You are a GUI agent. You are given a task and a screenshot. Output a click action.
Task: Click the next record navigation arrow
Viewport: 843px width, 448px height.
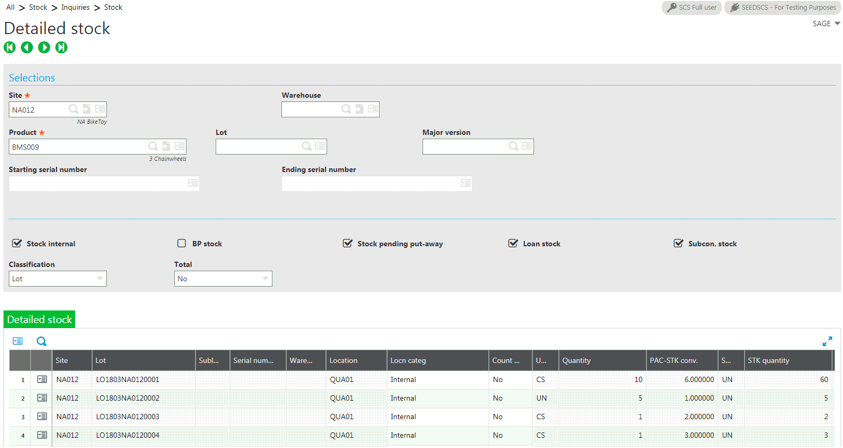44,47
